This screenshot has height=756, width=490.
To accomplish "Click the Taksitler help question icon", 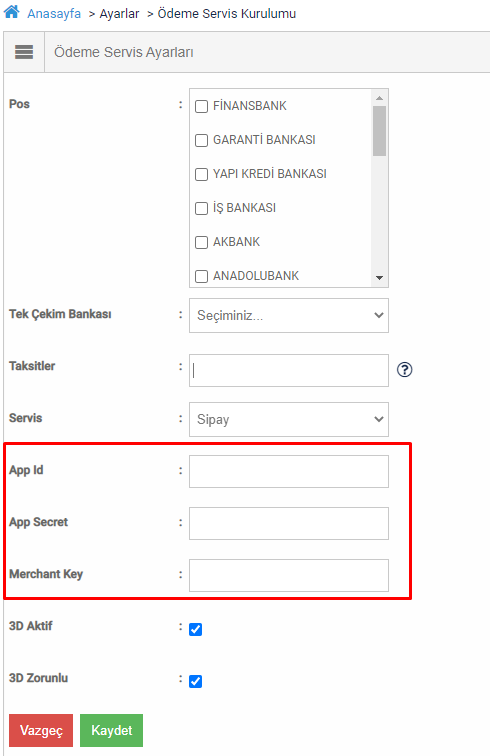I will click(404, 370).
